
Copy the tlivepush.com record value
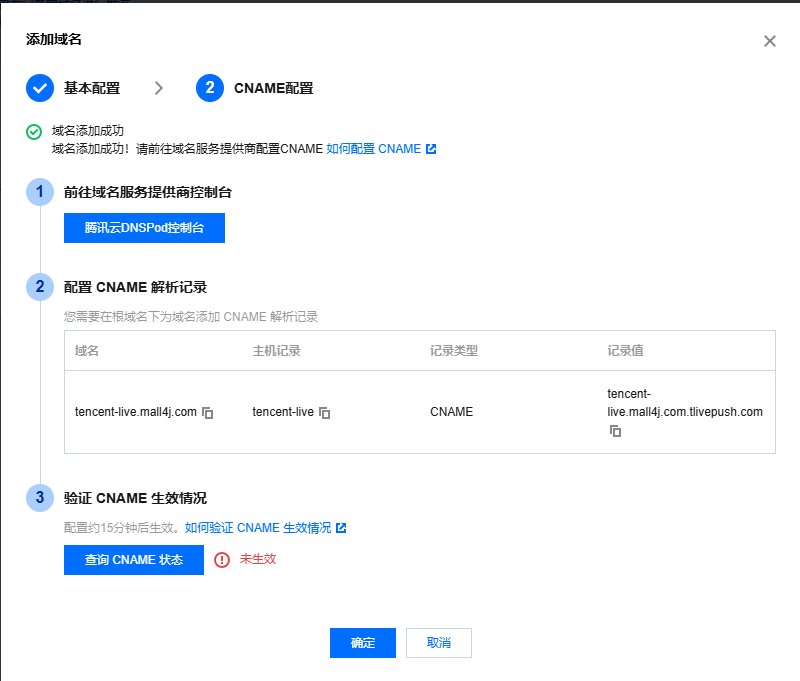click(616, 431)
